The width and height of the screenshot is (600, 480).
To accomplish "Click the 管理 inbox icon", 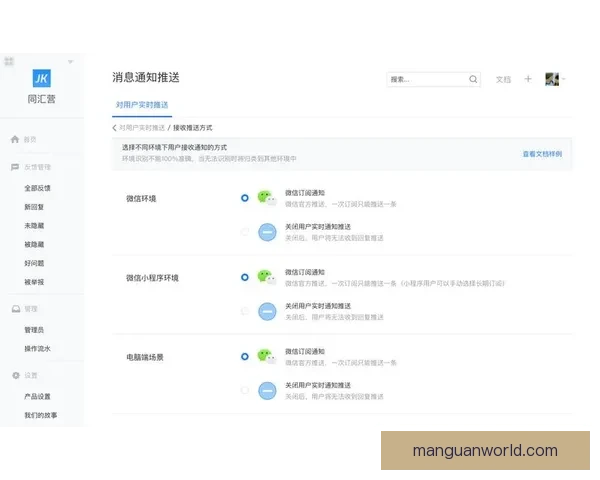I will click(16, 309).
